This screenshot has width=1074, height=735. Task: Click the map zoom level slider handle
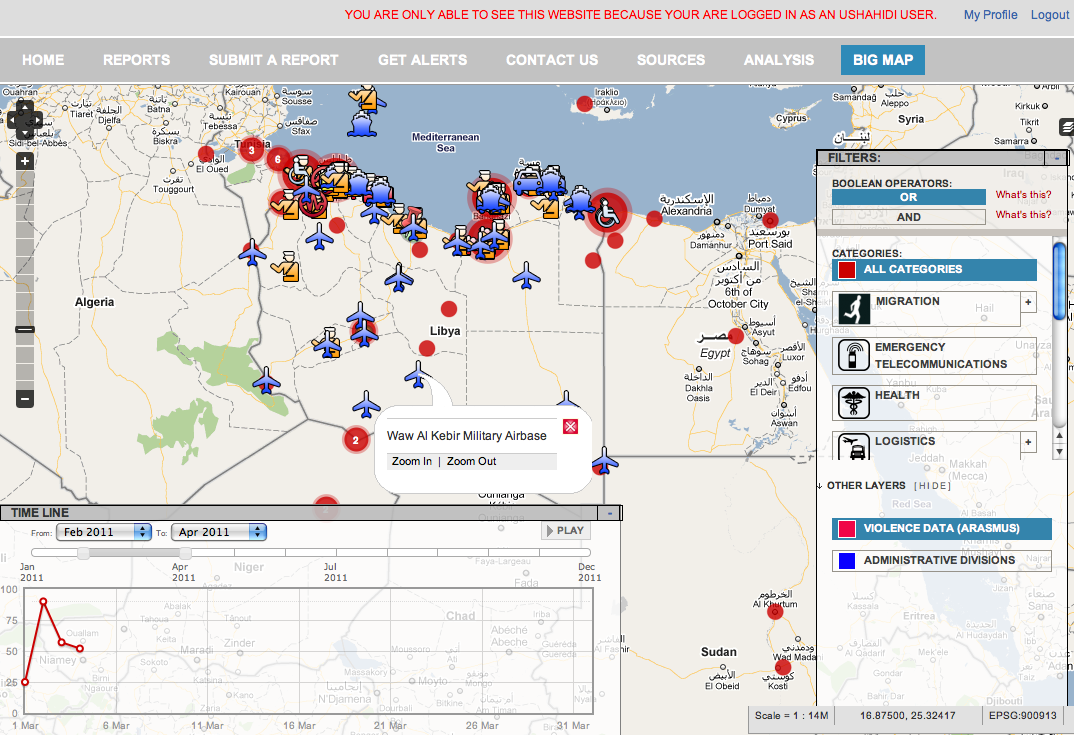25,329
